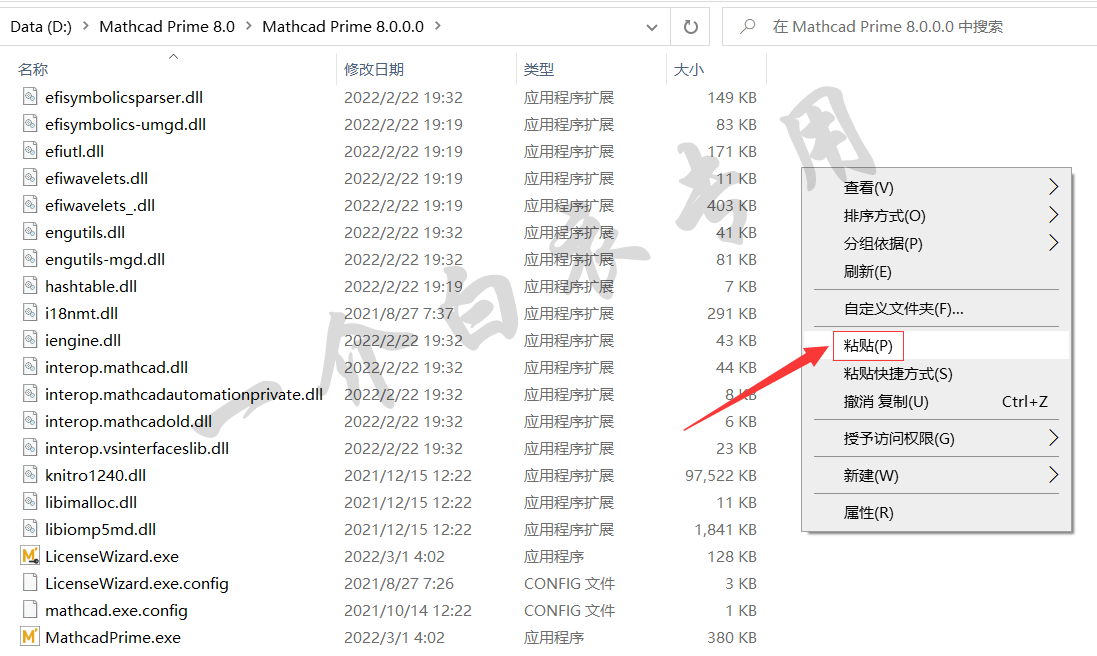
Task: Select file name MathcadPrime.exe
Action: (113, 637)
